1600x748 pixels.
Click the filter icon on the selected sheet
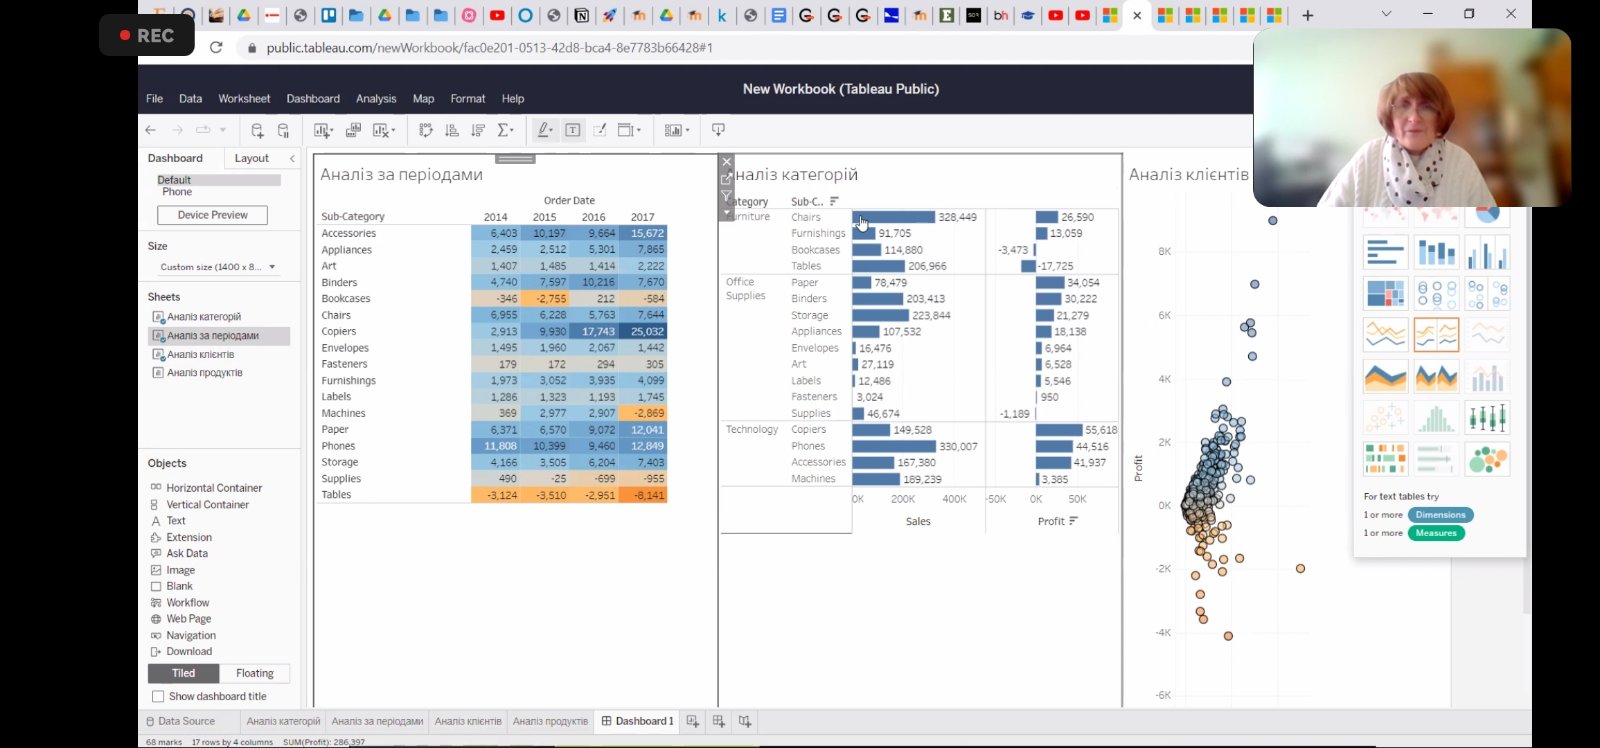coord(727,196)
